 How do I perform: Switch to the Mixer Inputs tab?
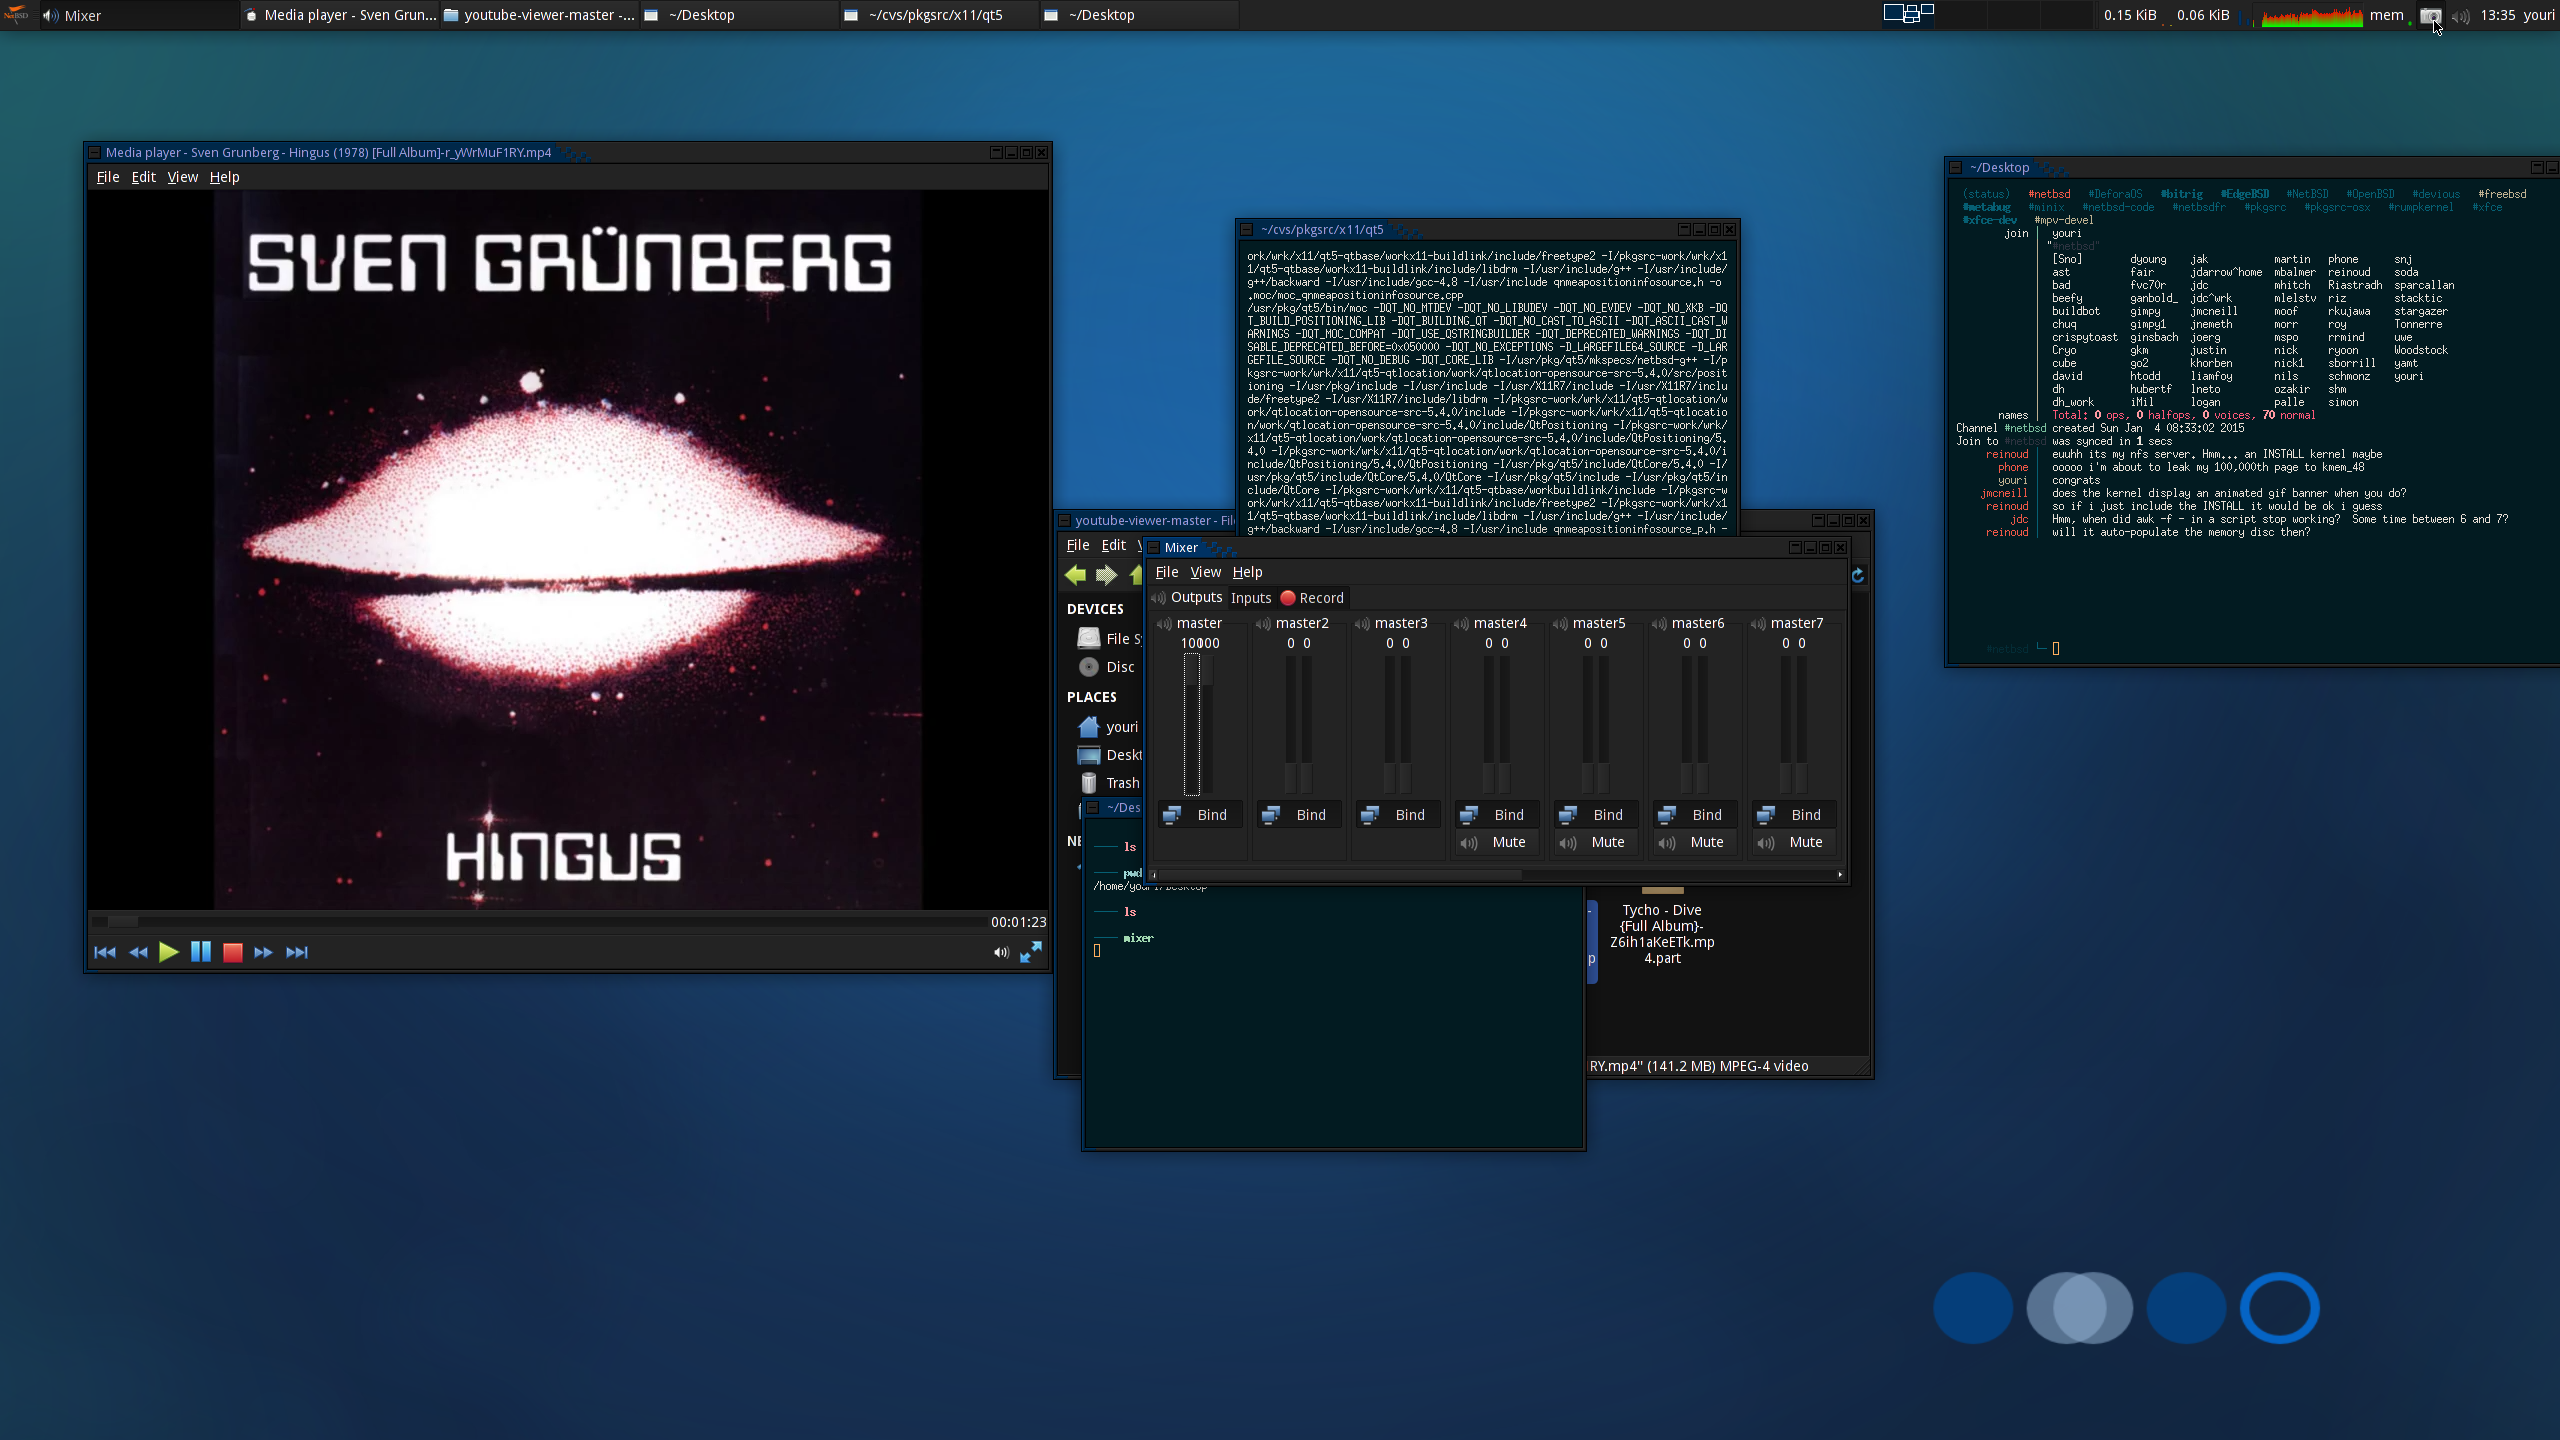1251,598
